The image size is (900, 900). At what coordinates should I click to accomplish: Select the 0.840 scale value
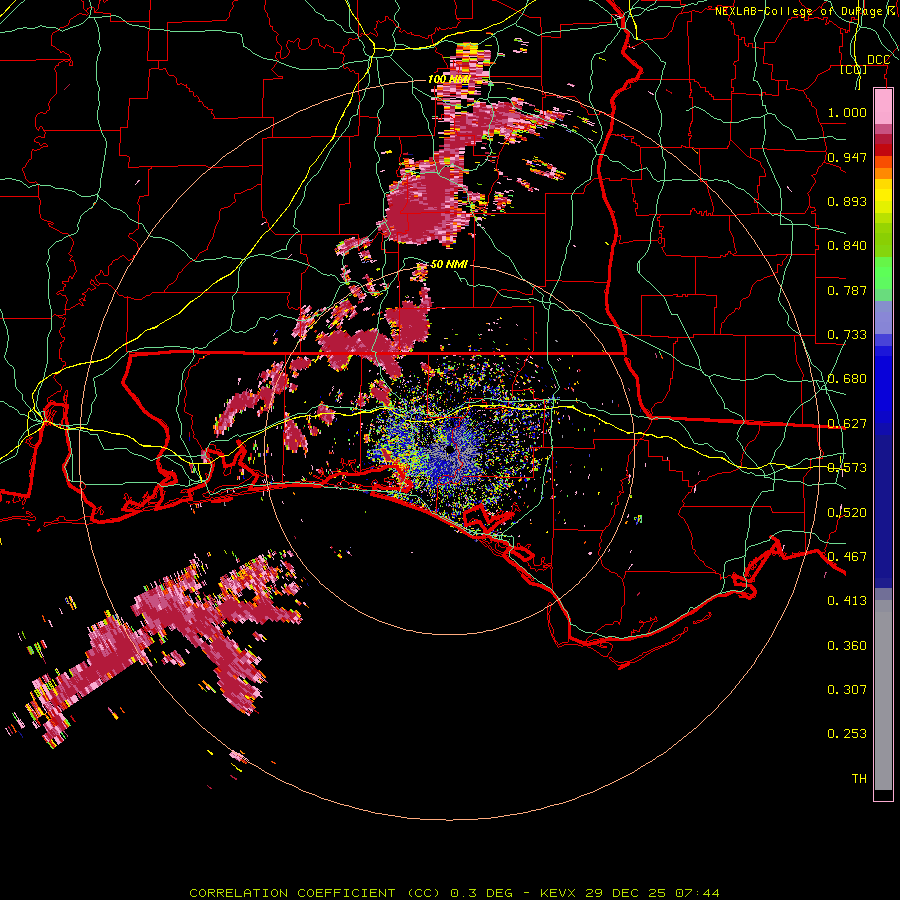pyautogui.click(x=847, y=246)
